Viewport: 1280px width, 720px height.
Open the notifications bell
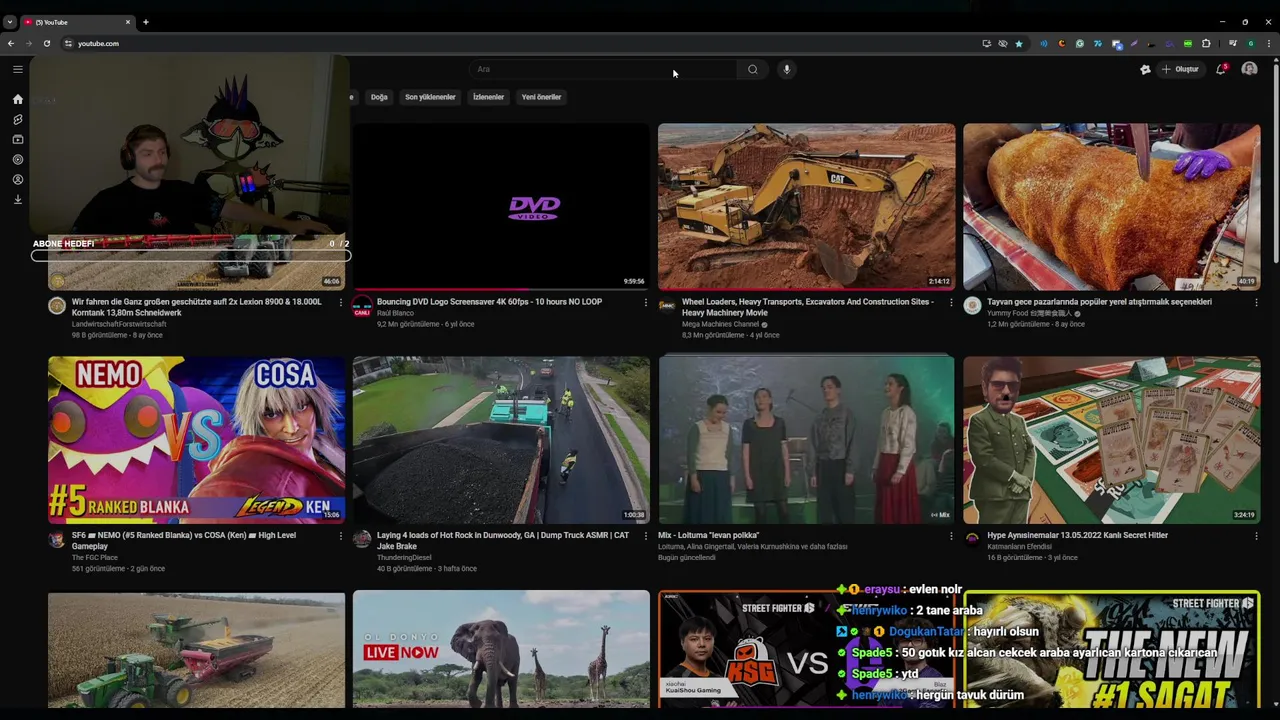coord(1221,69)
